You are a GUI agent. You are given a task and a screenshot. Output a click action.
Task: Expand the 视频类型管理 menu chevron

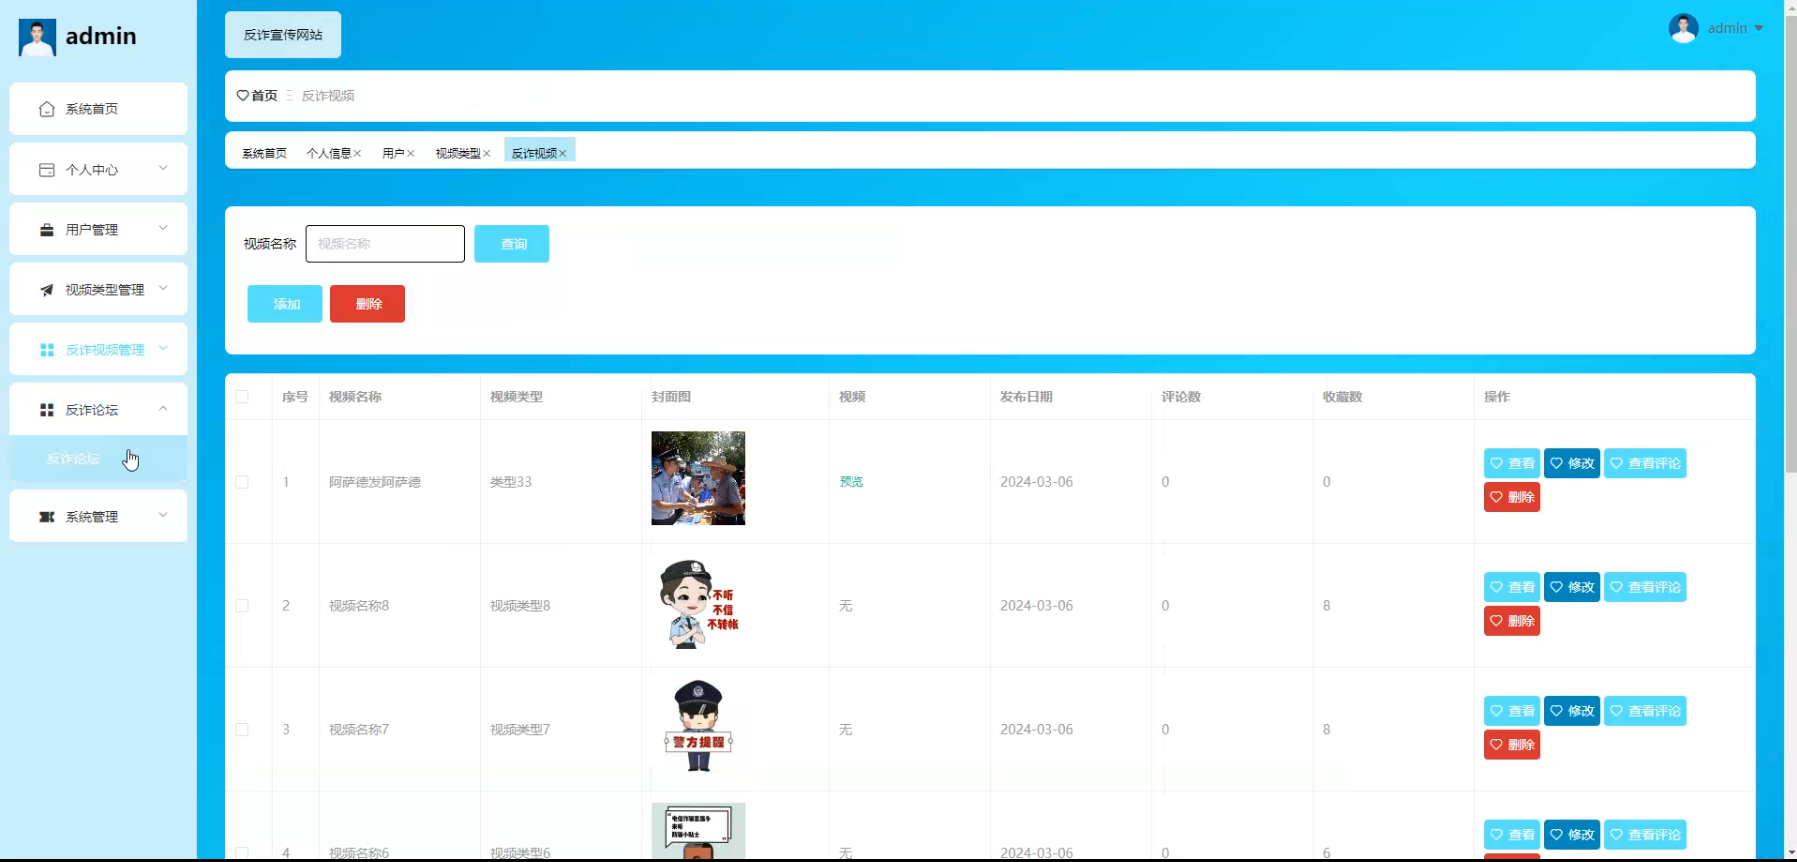(163, 288)
